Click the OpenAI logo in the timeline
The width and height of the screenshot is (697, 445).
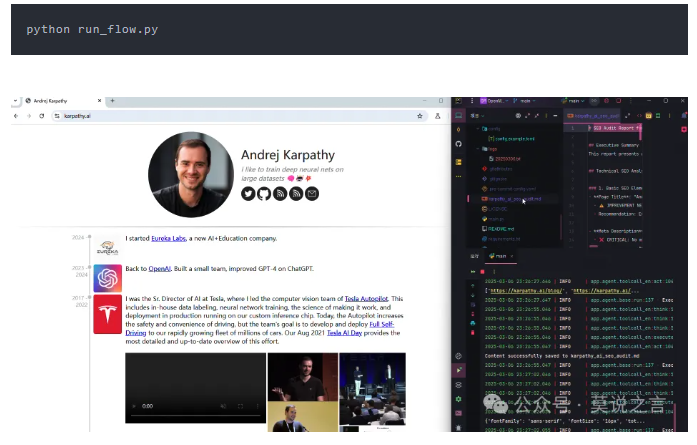pos(107,277)
